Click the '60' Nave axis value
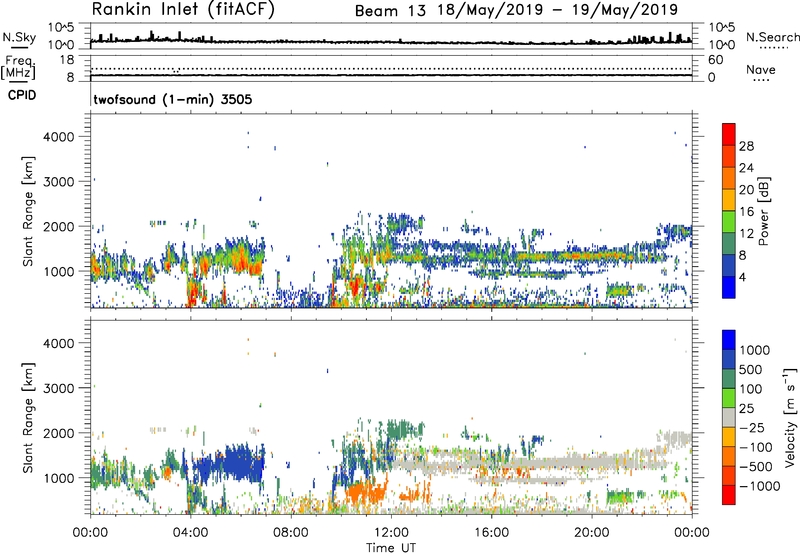Image resolution: width=800 pixels, height=554 pixels. 716,60
